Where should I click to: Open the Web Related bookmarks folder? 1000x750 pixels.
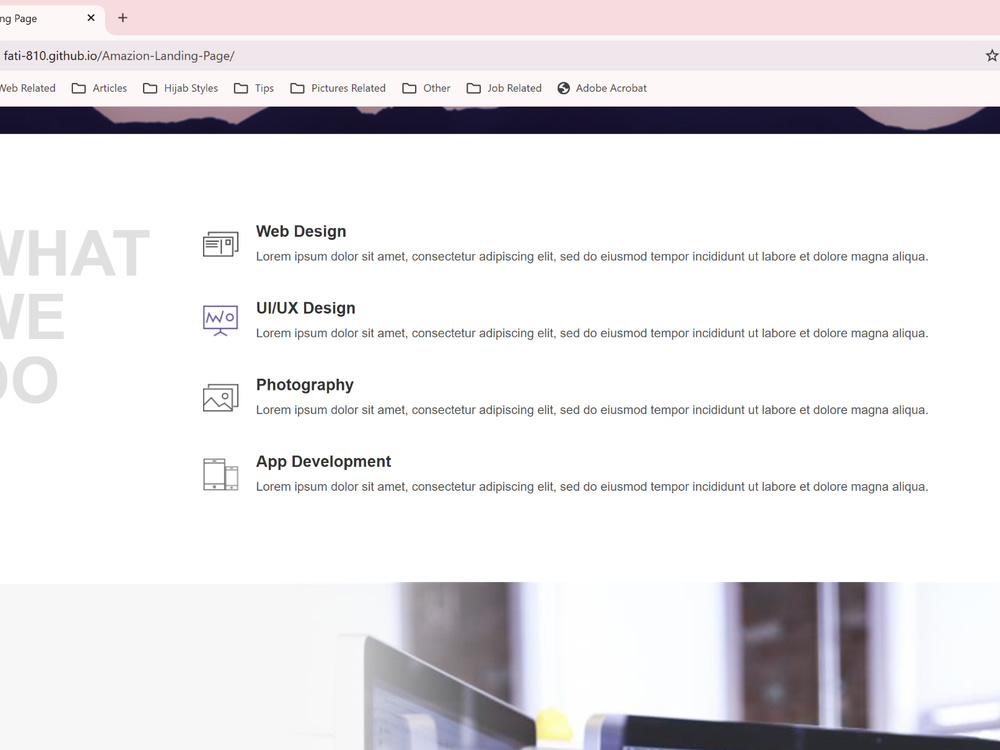28,88
